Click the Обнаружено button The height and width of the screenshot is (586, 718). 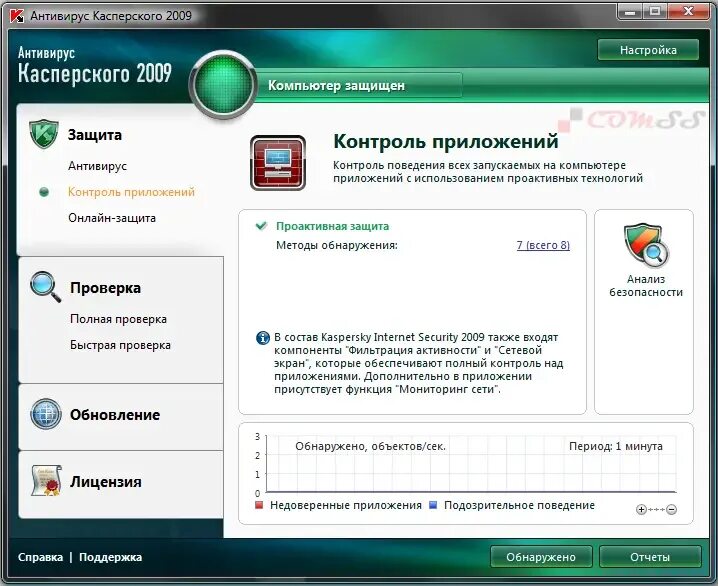541,557
